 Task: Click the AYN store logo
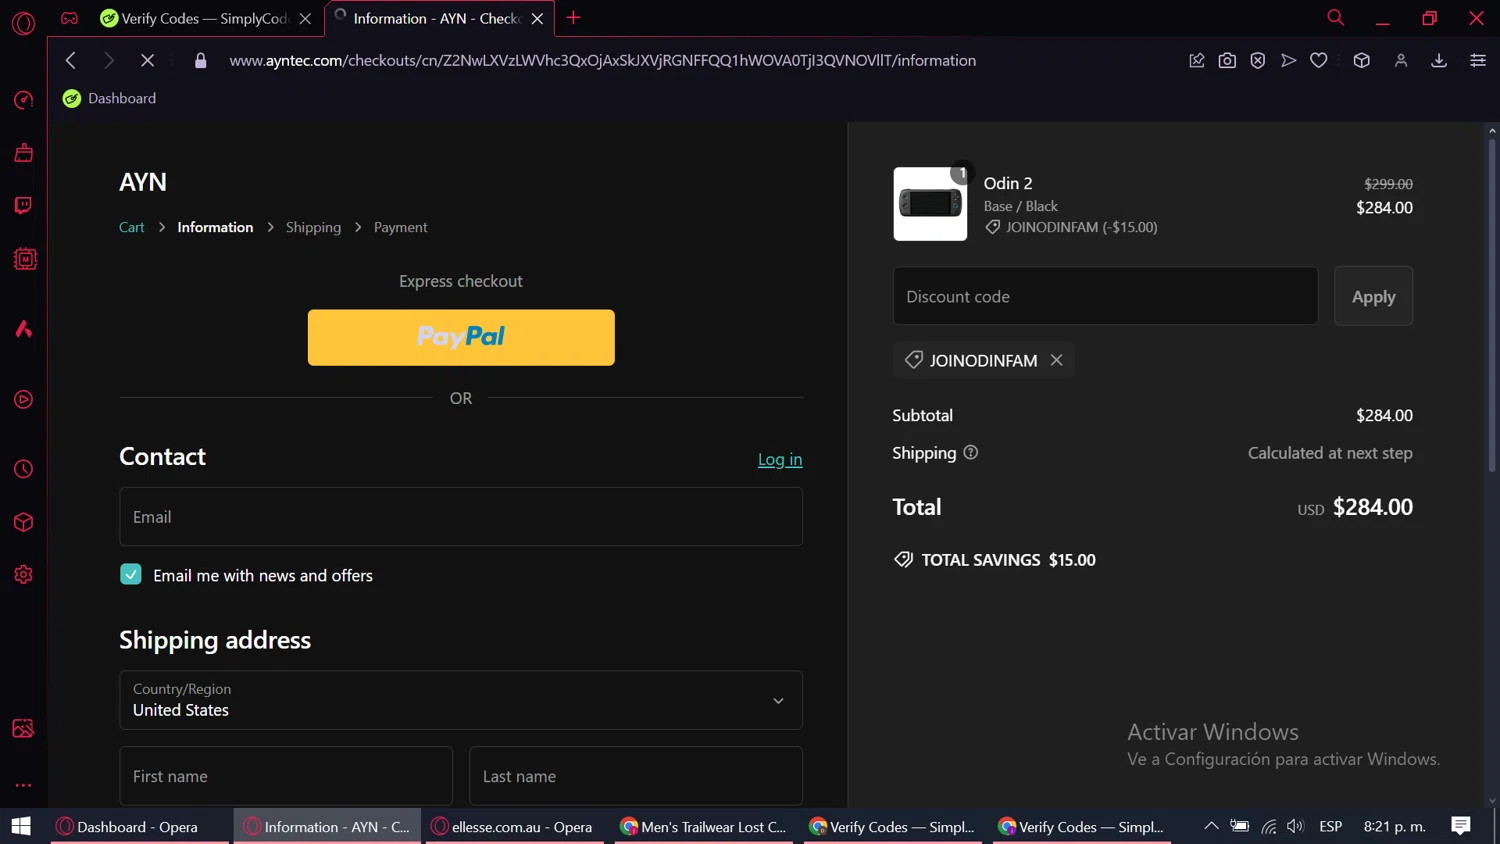143,182
